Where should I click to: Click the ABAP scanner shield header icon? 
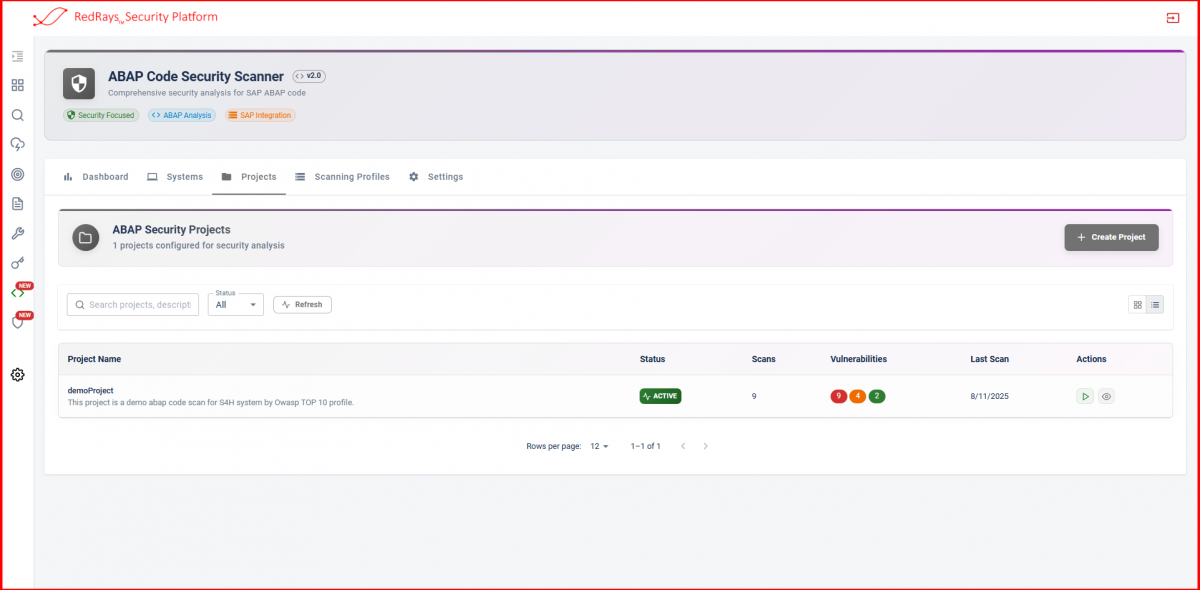coord(79,84)
